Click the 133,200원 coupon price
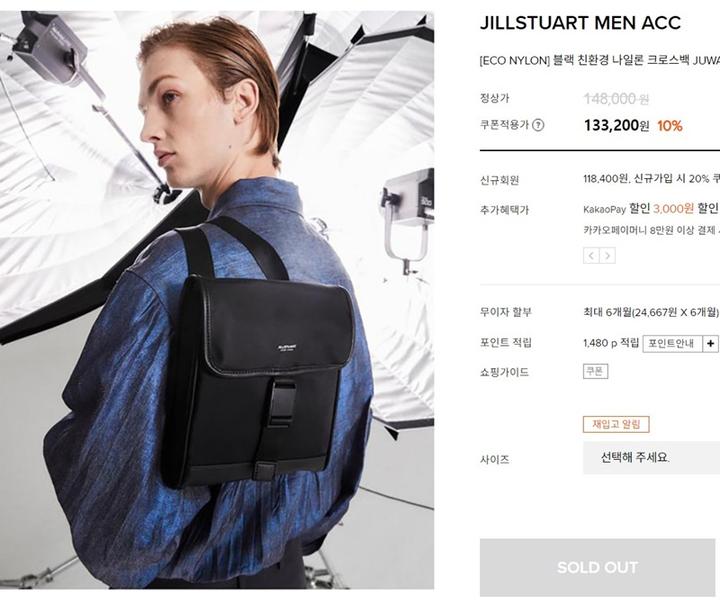Image resolution: width=720 pixels, height=604 pixels. [x=617, y=125]
